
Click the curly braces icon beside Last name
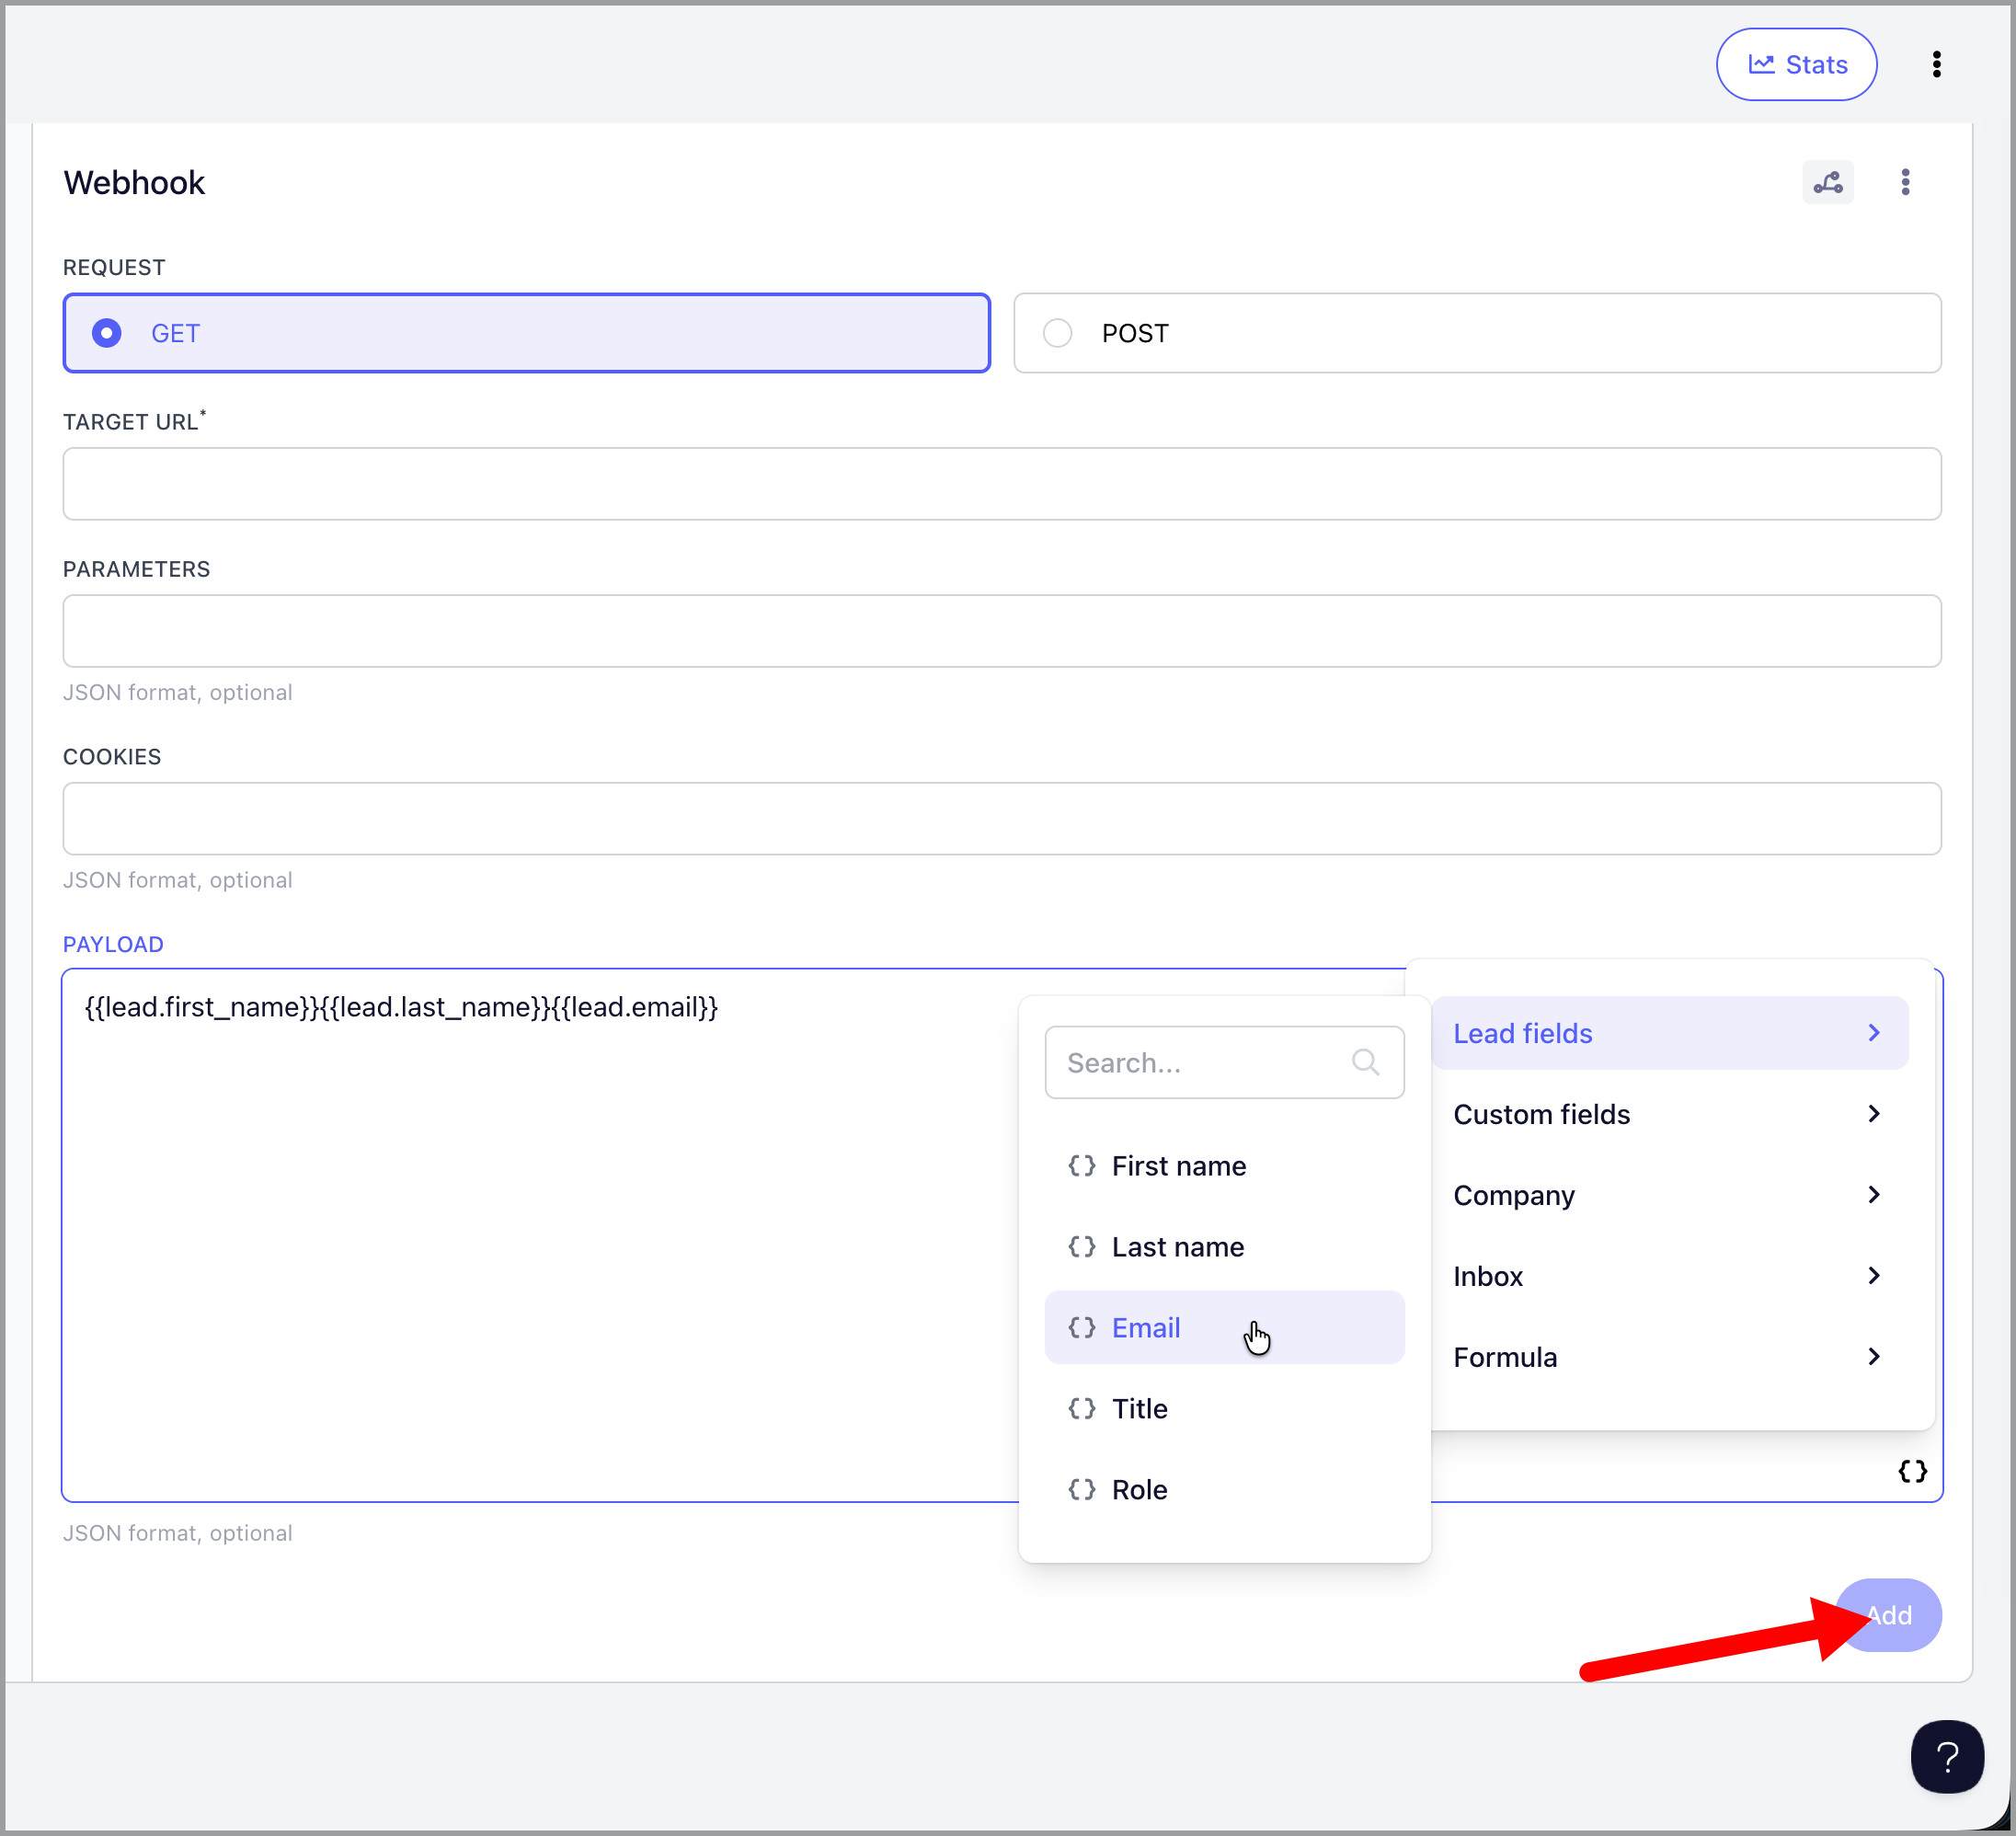pos(1082,1247)
